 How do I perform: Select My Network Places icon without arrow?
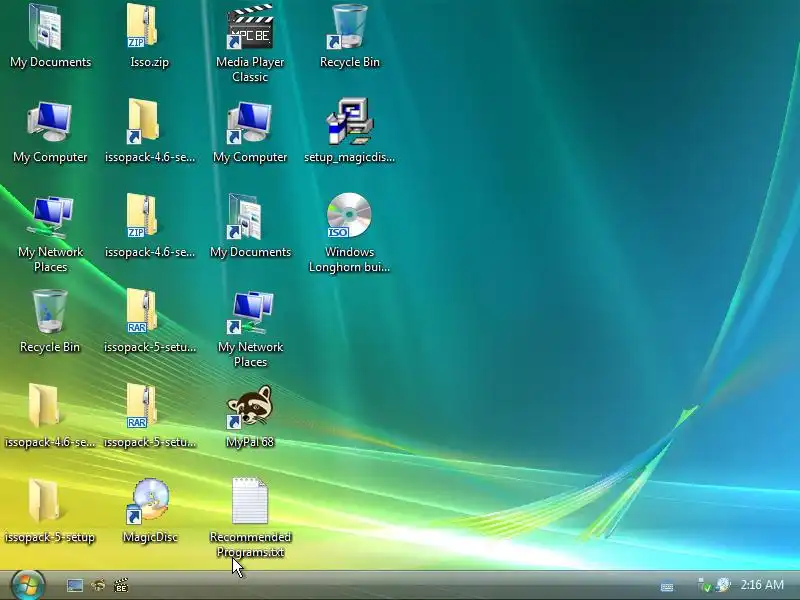click(x=51, y=216)
